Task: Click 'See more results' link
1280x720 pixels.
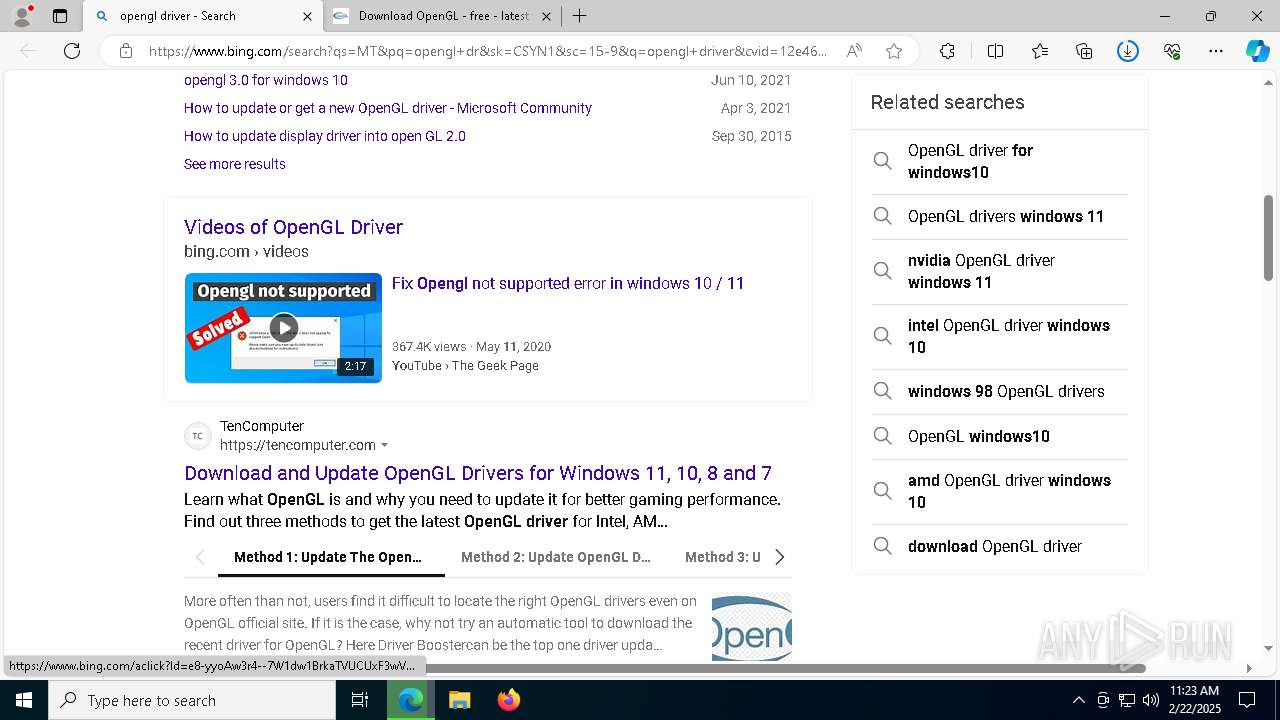Action: pos(235,164)
